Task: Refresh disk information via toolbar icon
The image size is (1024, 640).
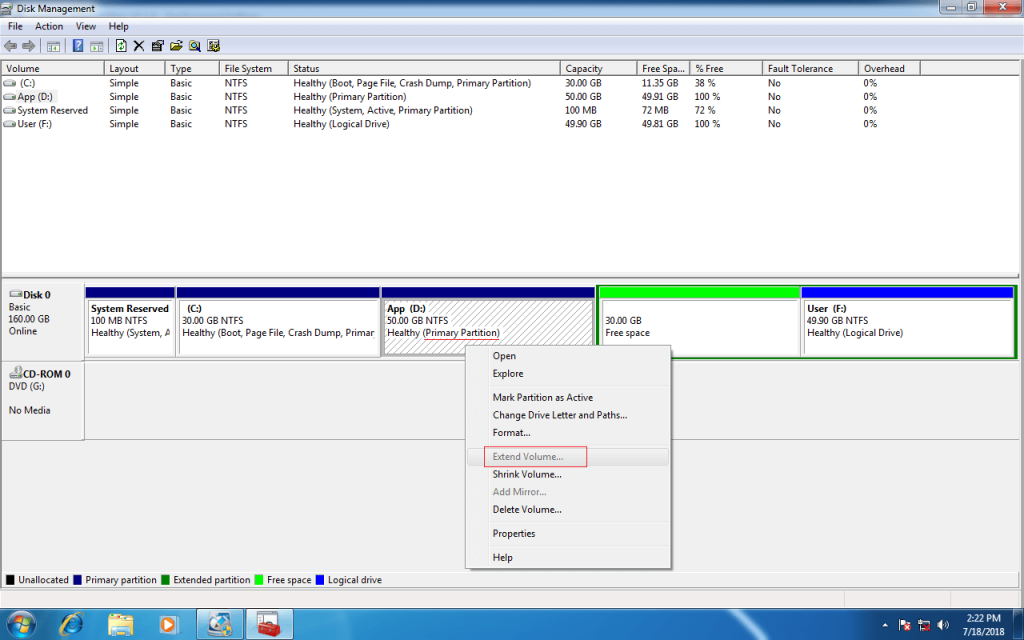Action: tap(121, 45)
